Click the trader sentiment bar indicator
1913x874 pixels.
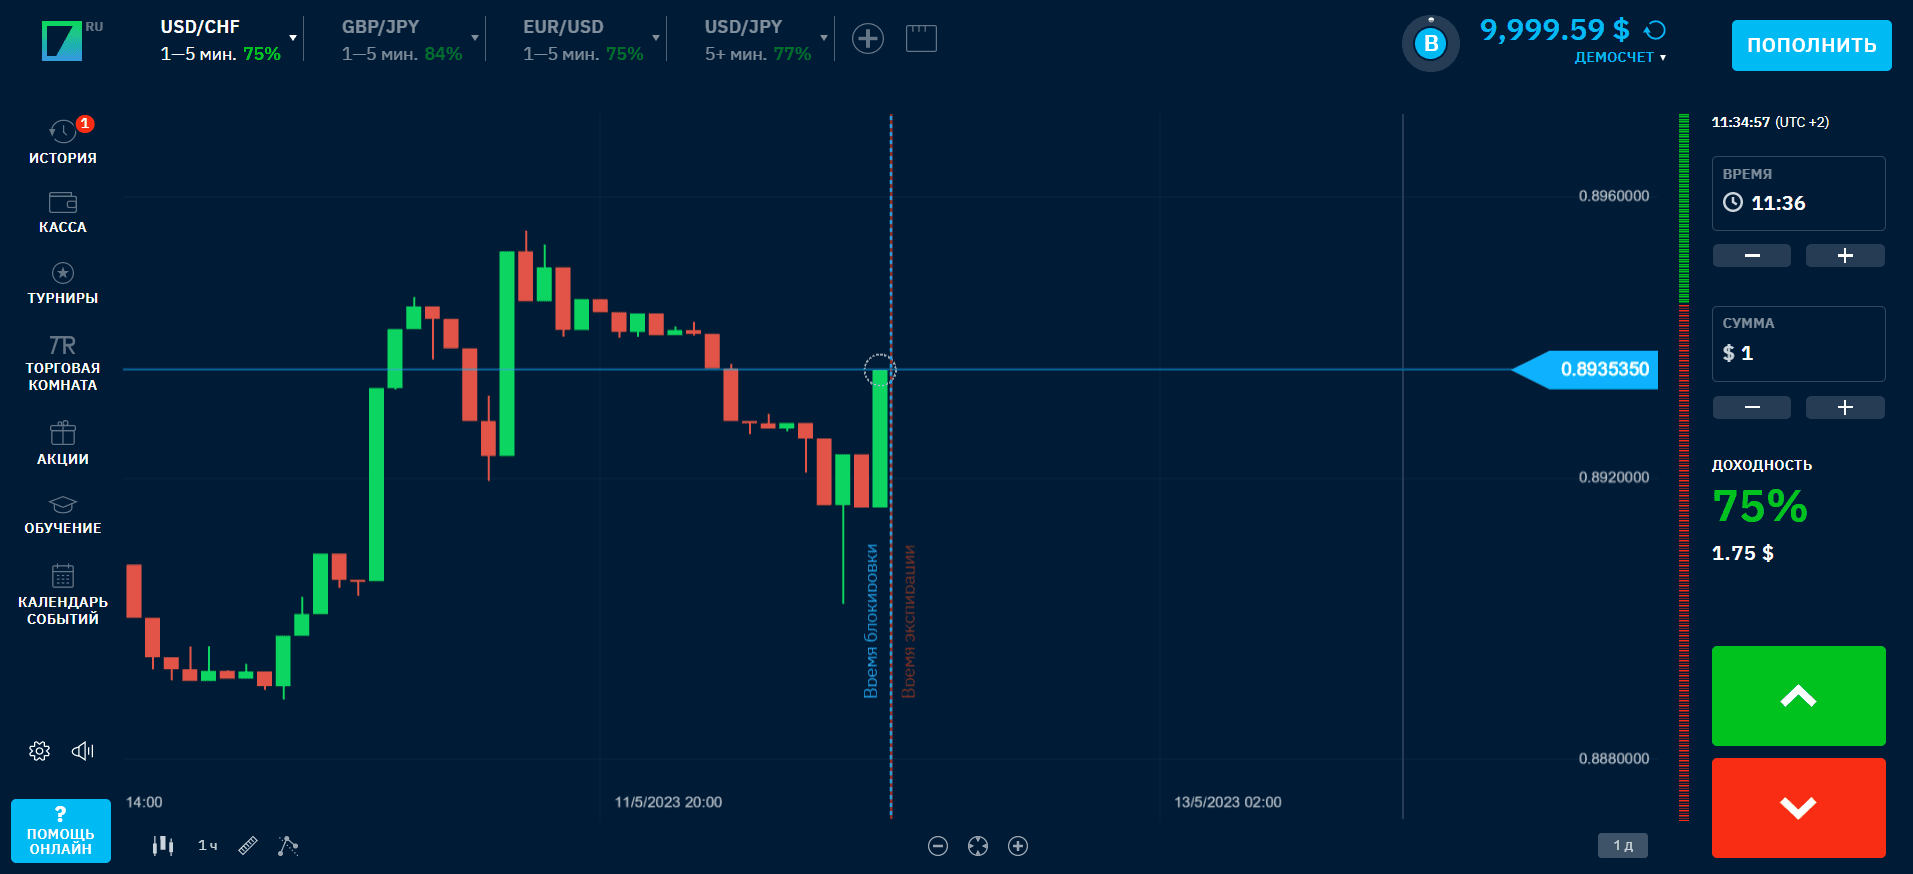[x=1684, y=467]
